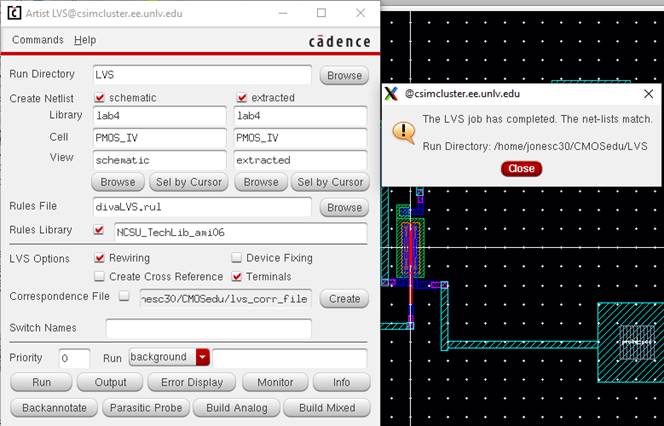Click the Correspondence File path field
This screenshot has height=426, width=664.
pos(226,299)
